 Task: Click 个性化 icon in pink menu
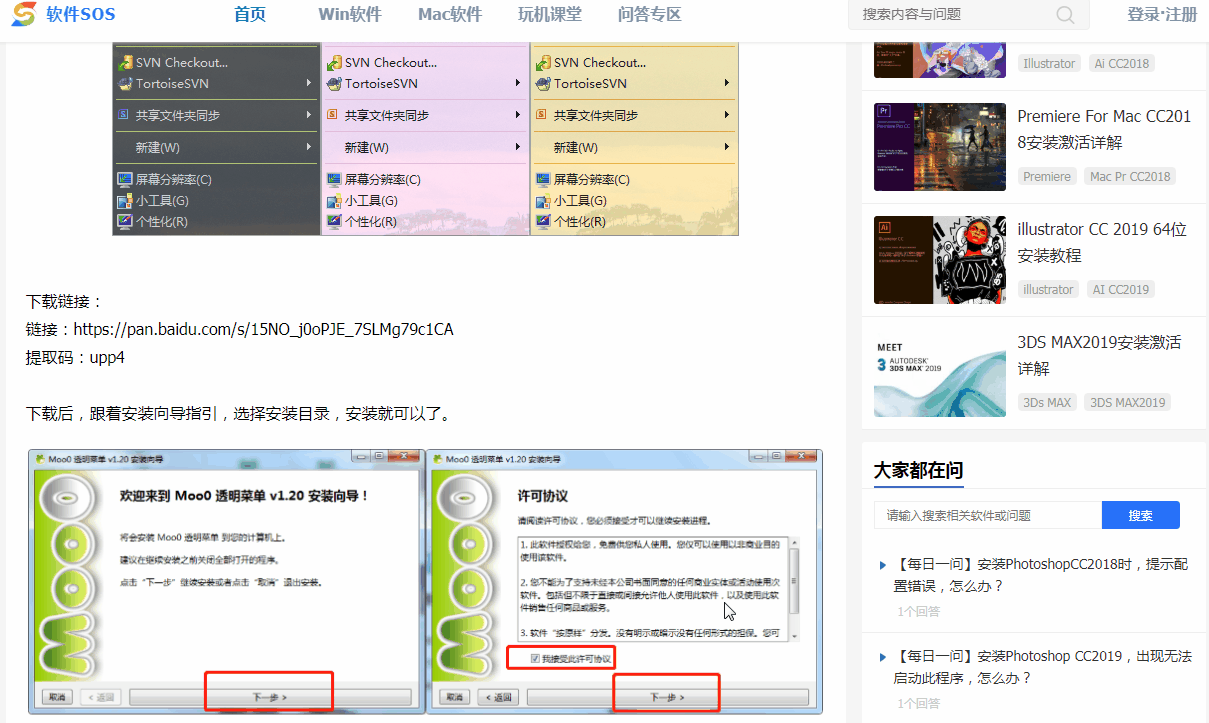tap(334, 221)
